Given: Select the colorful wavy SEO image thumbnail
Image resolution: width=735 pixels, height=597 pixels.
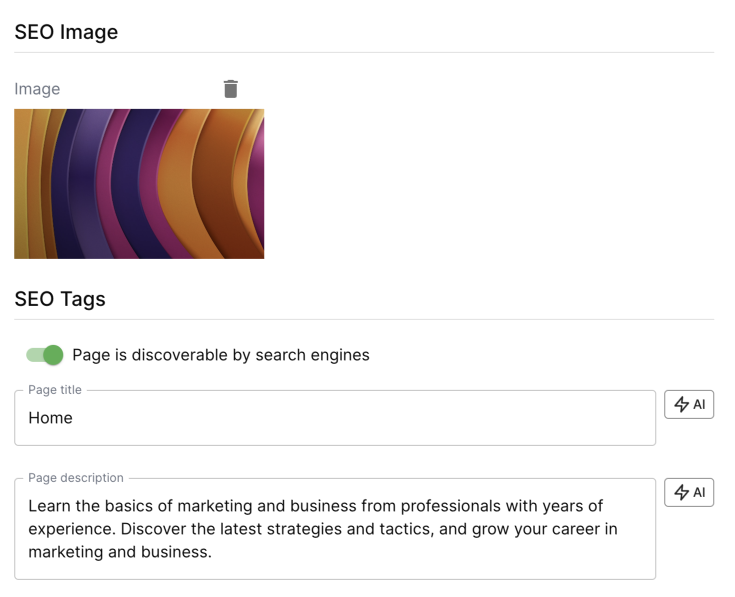Looking at the screenshot, I should (x=139, y=184).
